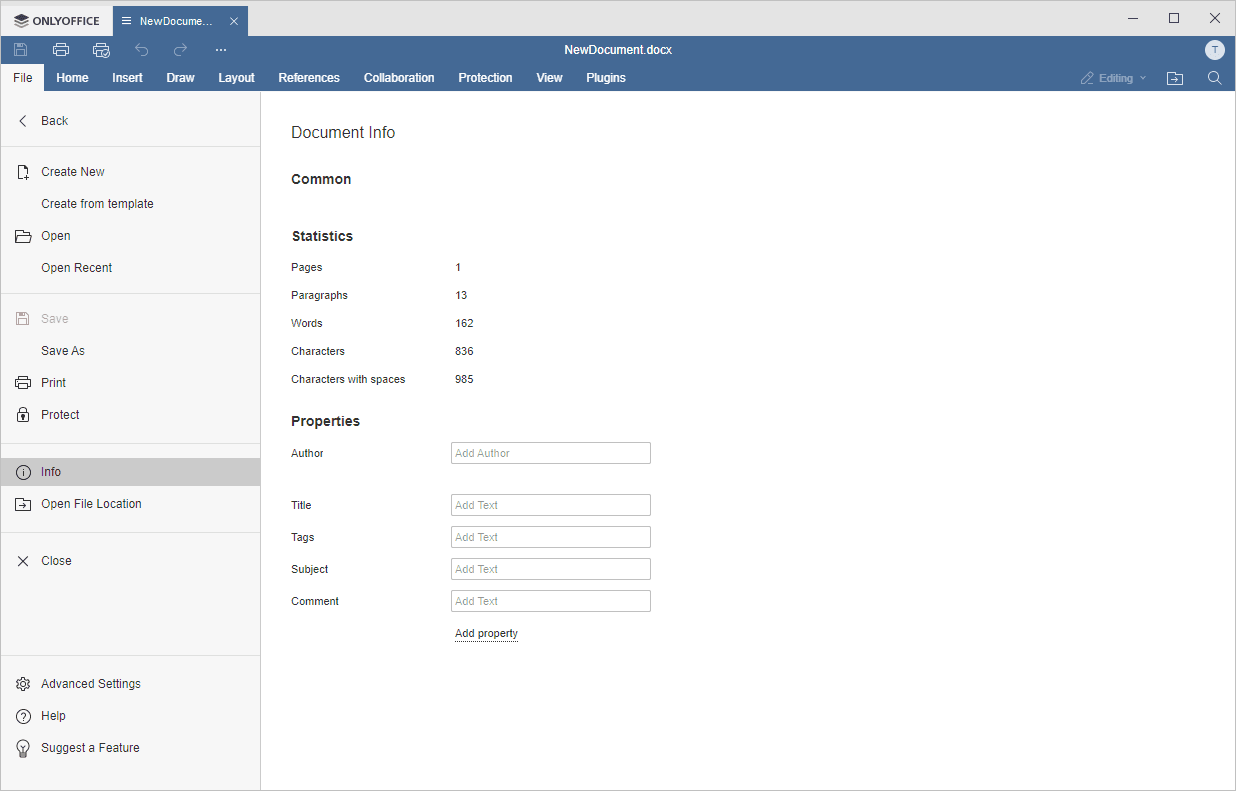The width and height of the screenshot is (1236, 791).
Task: Open the References tab
Action: pos(309,78)
